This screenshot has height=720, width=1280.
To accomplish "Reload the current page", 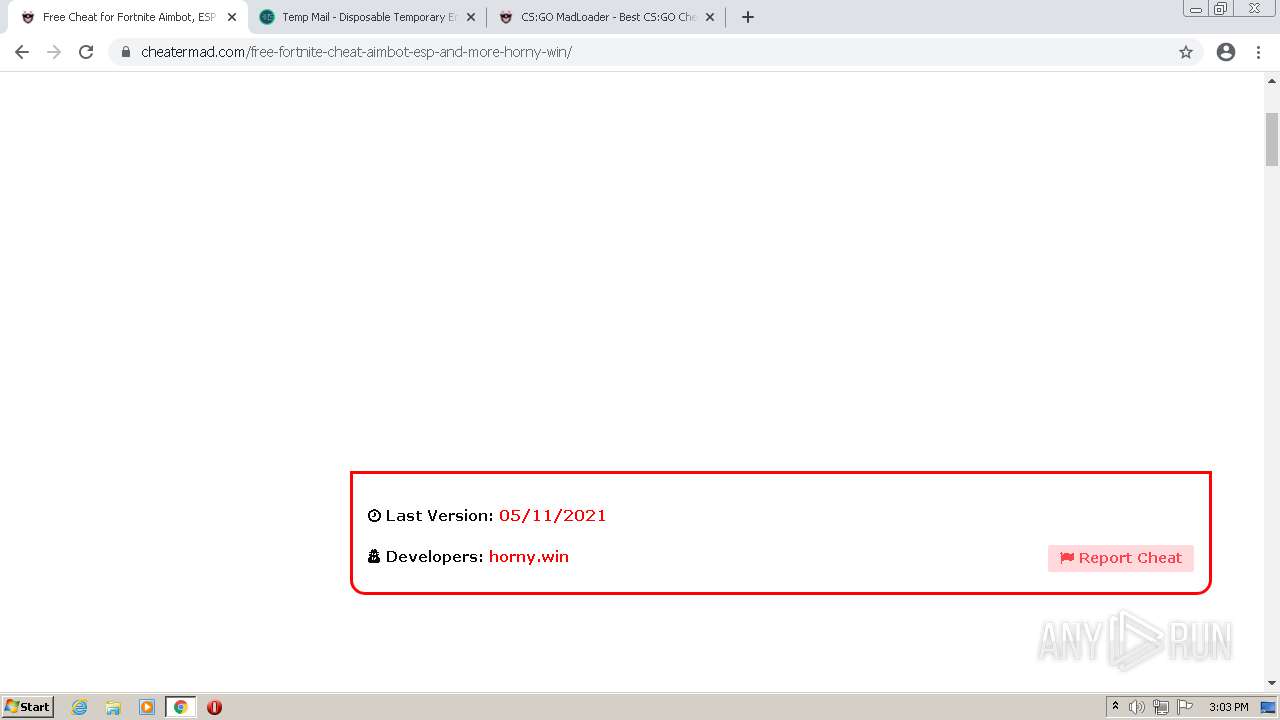I will click(86, 52).
